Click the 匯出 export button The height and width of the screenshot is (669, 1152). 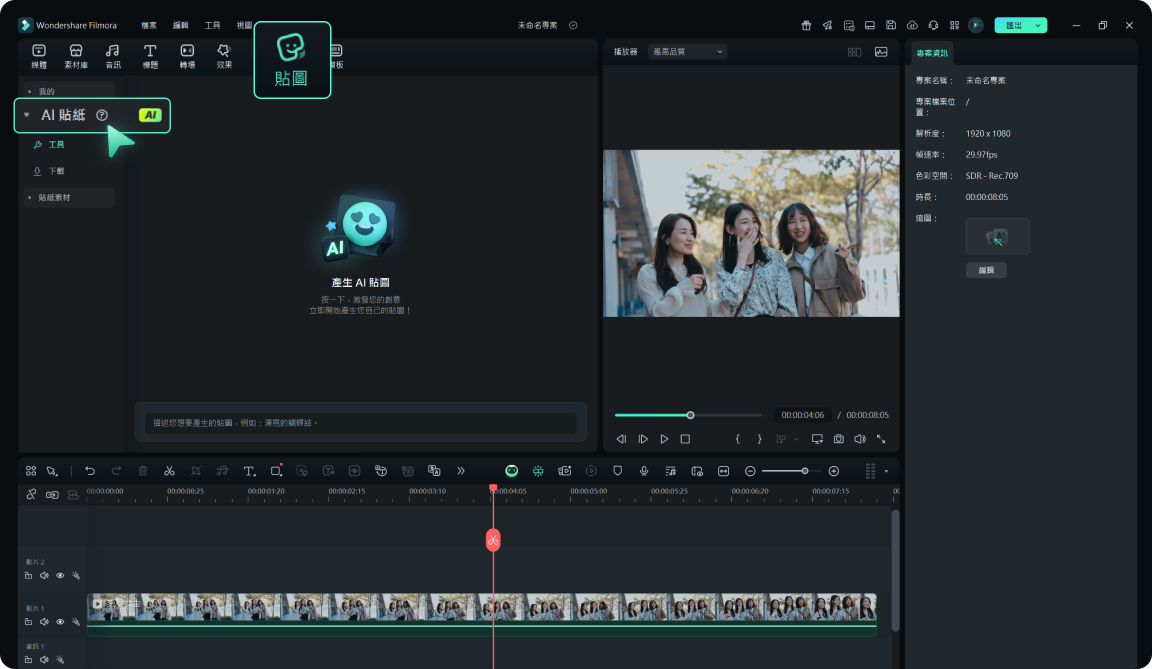click(1013, 25)
